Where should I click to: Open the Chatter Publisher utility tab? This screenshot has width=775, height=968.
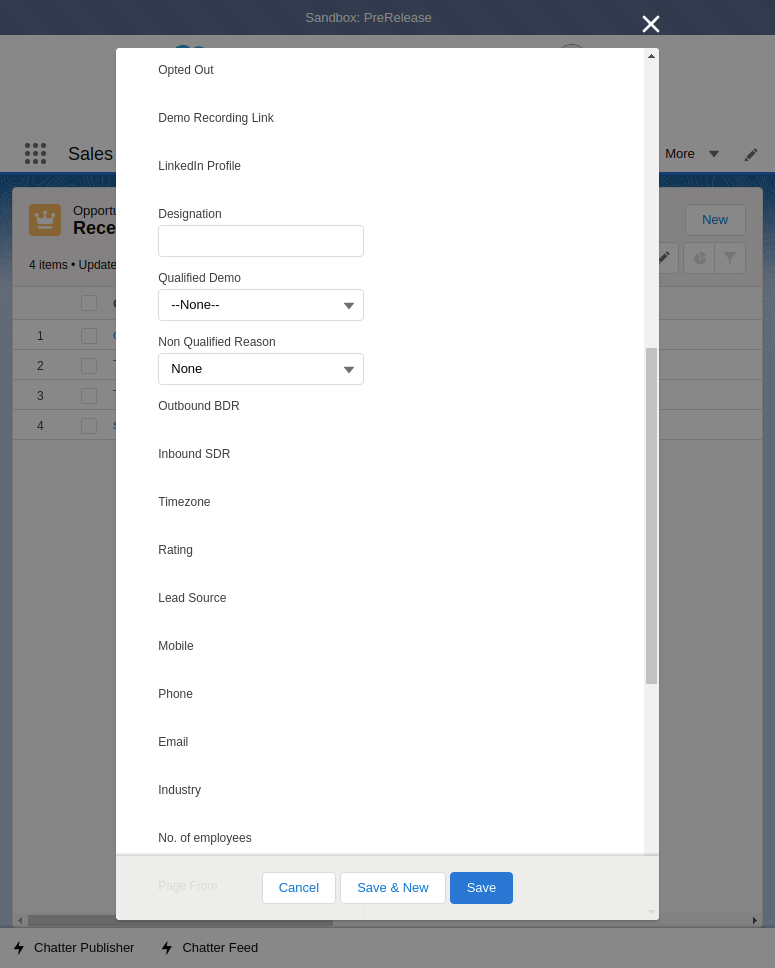(84, 947)
